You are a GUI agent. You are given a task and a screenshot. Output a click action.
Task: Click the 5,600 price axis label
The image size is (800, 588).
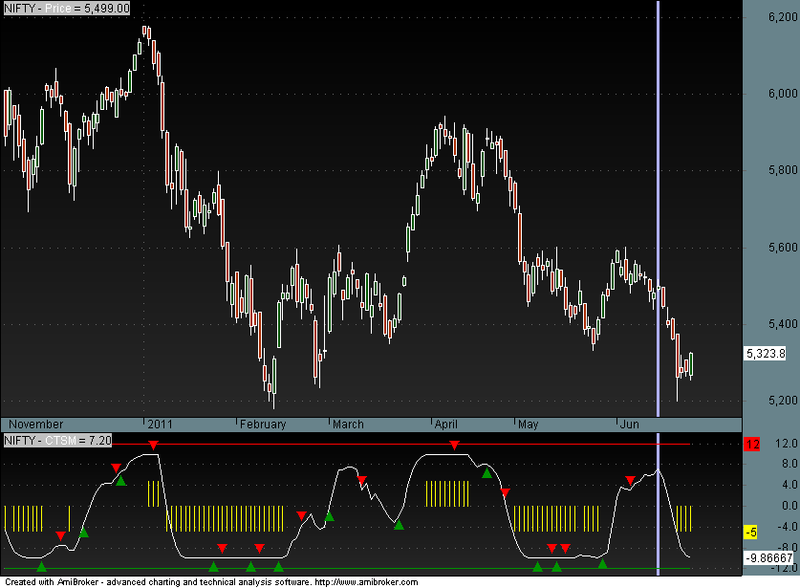coord(783,248)
